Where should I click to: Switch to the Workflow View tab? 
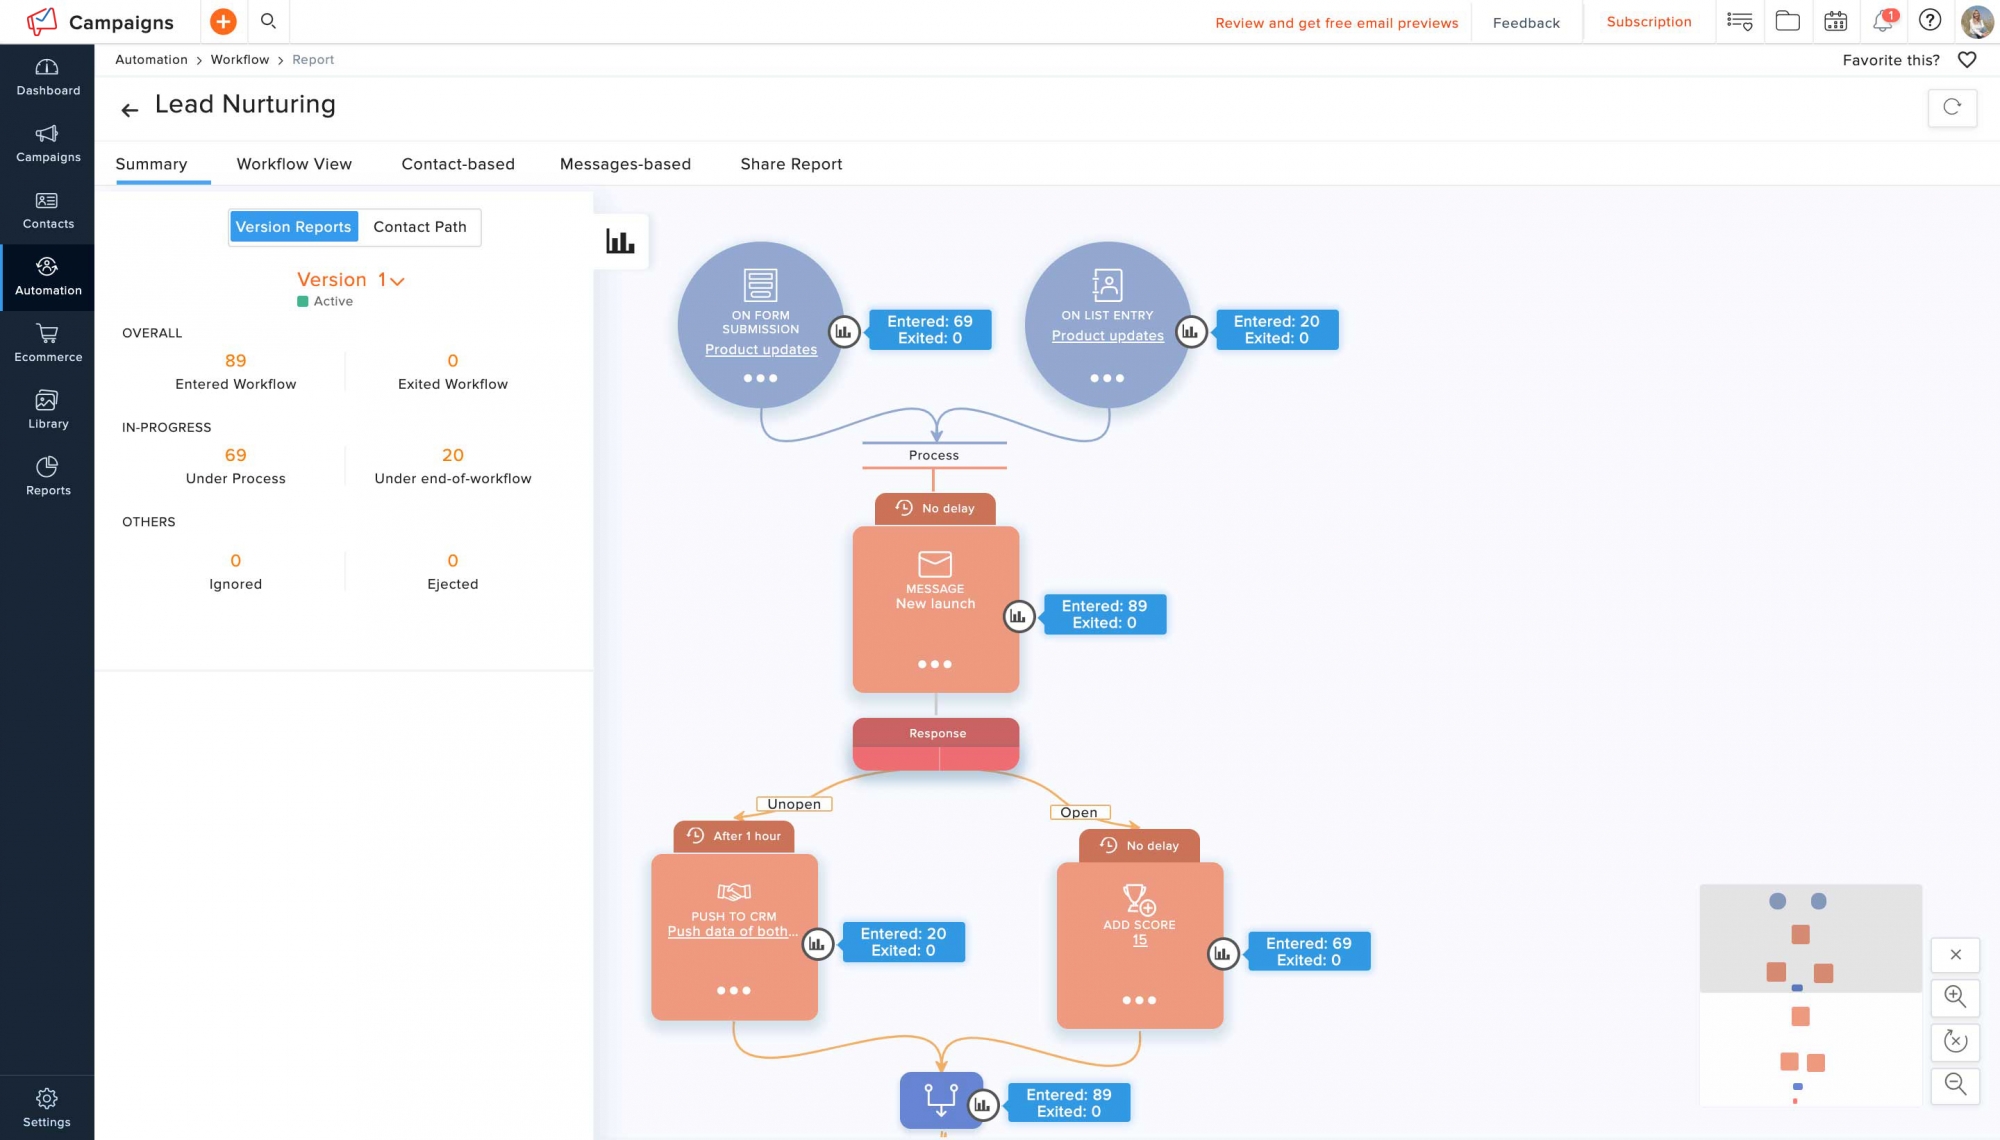[x=294, y=165]
